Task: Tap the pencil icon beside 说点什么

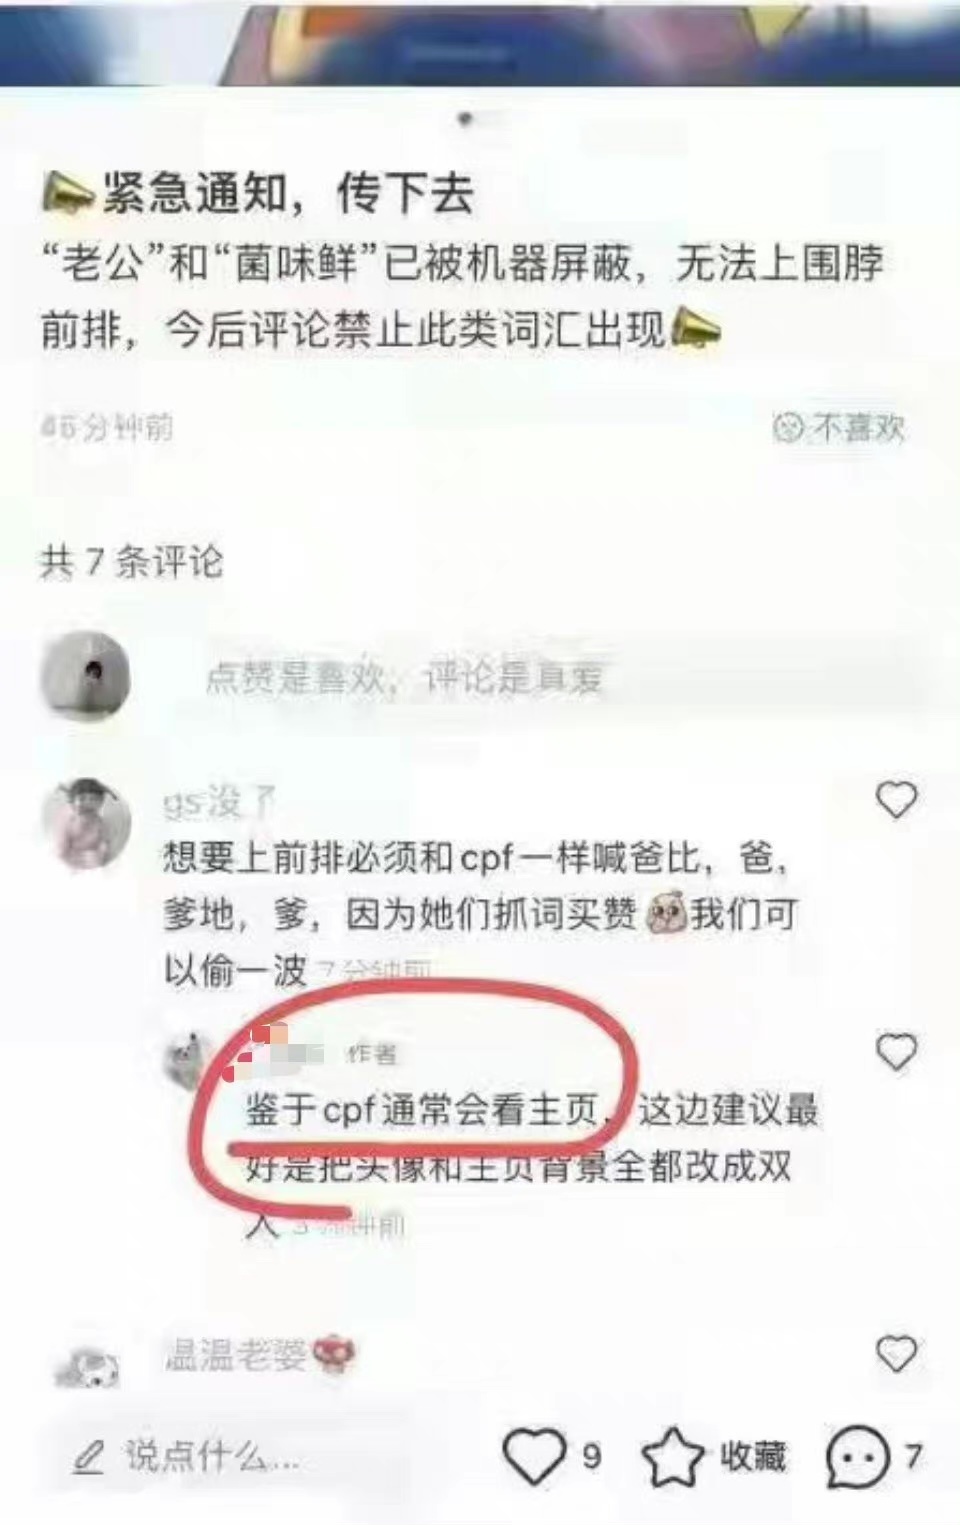Action: click(x=89, y=1458)
